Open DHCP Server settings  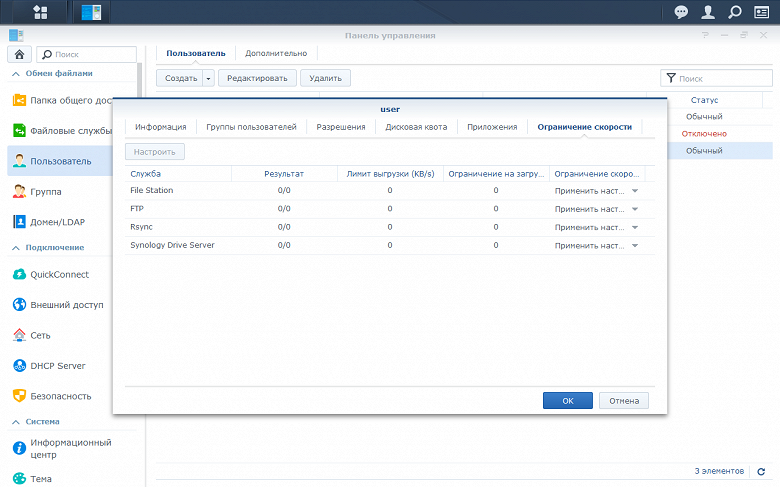[57, 366]
